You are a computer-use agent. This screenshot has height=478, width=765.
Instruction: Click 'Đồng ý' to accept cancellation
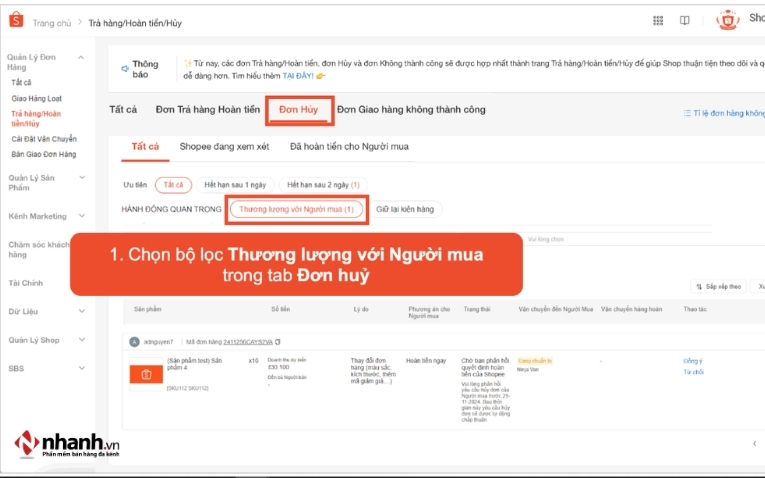[693, 360]
